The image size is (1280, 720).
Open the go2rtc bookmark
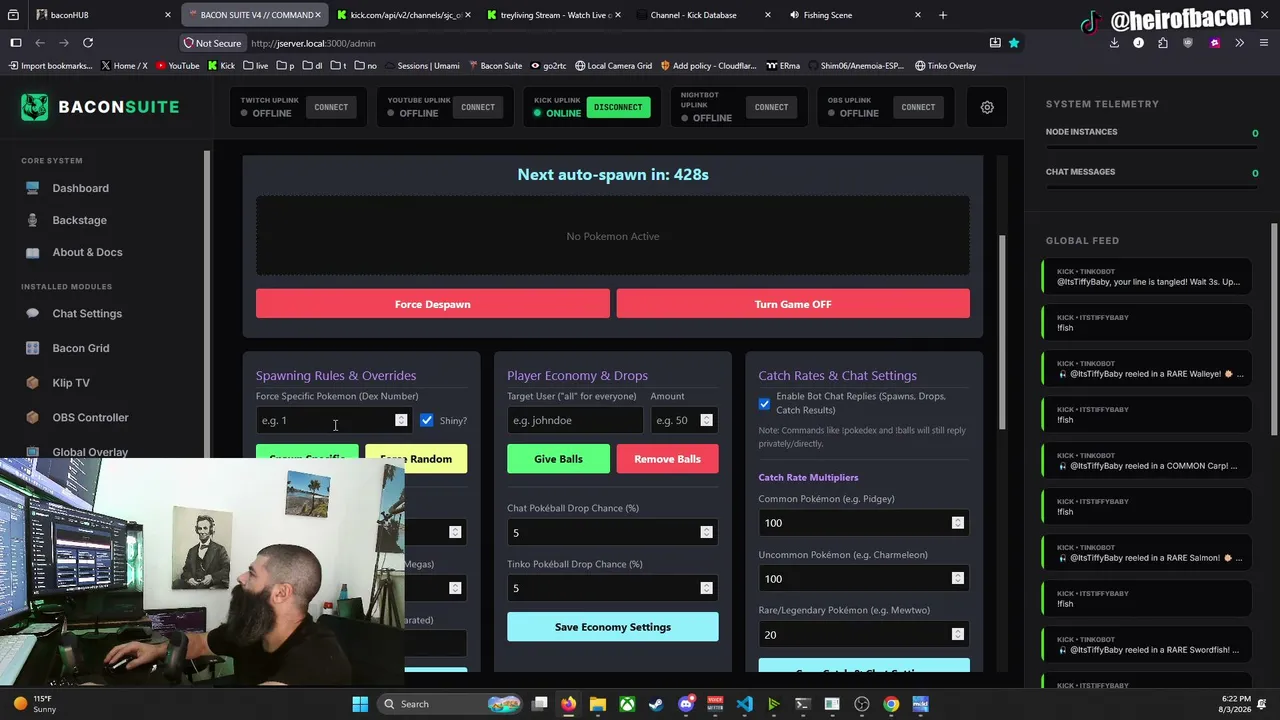[548, 66]
